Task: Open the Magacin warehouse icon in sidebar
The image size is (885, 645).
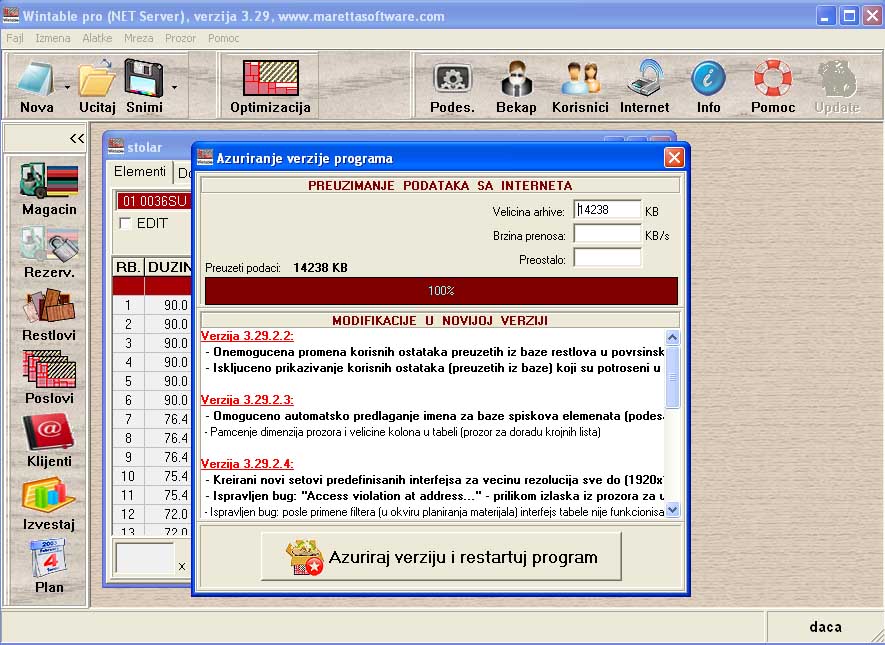Action: pos(49,187)
